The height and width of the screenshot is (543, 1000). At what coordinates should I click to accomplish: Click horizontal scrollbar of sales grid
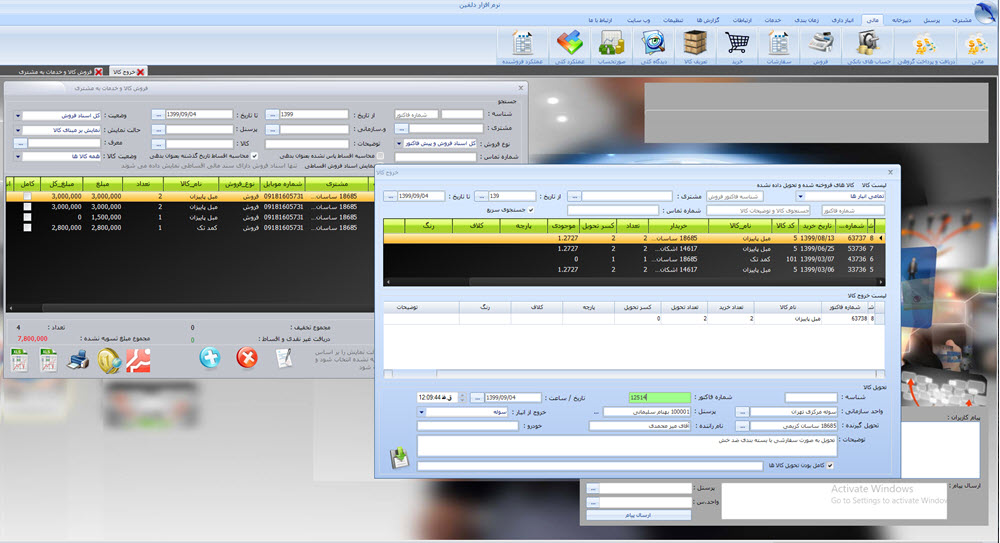pos(189,308)
